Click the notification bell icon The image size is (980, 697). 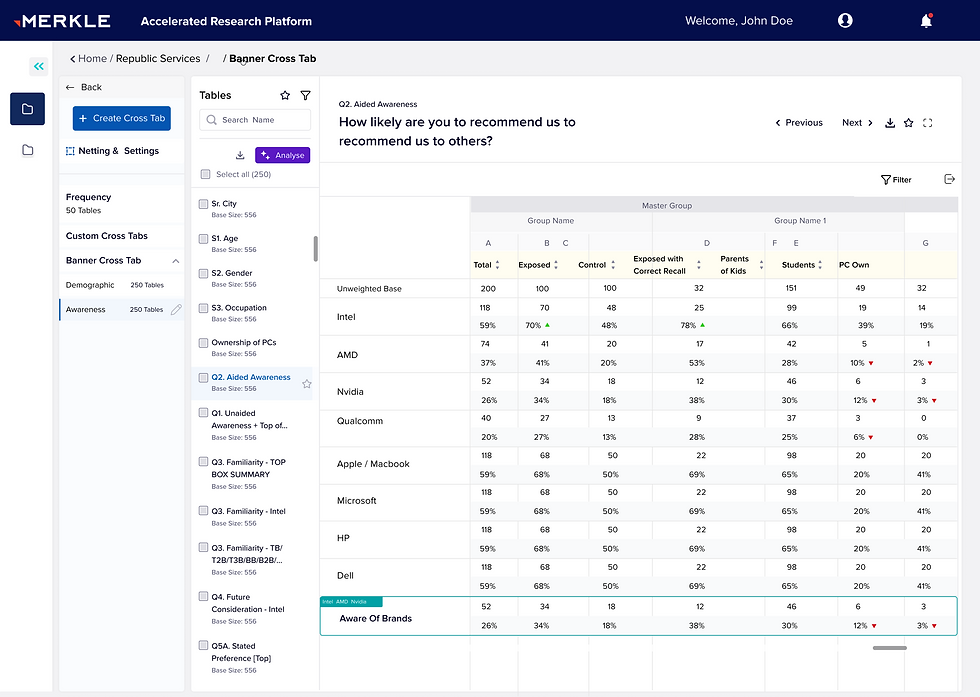926,21
